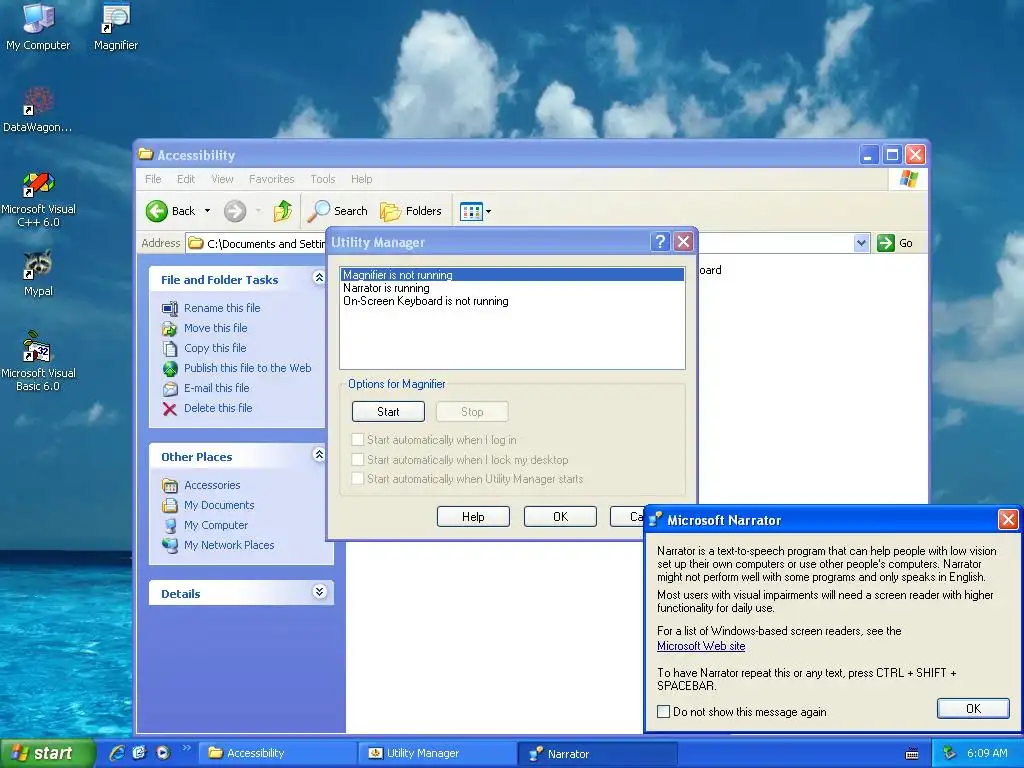Launch Internet Explorer from Quick Launch
This screenshot has width=1024, height=768.
pos(117,753)
